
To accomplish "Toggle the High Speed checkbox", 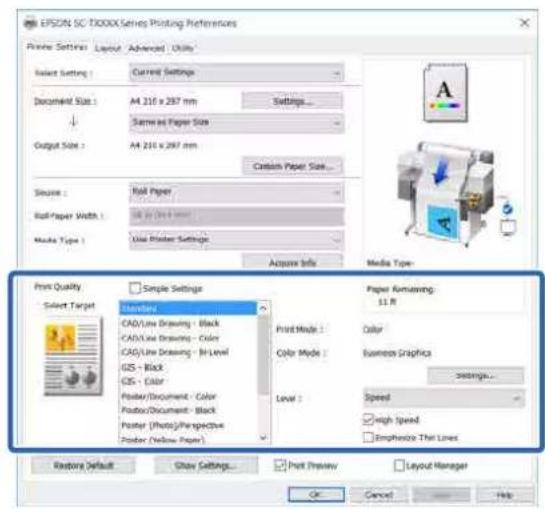I will [x=368, y=419].
